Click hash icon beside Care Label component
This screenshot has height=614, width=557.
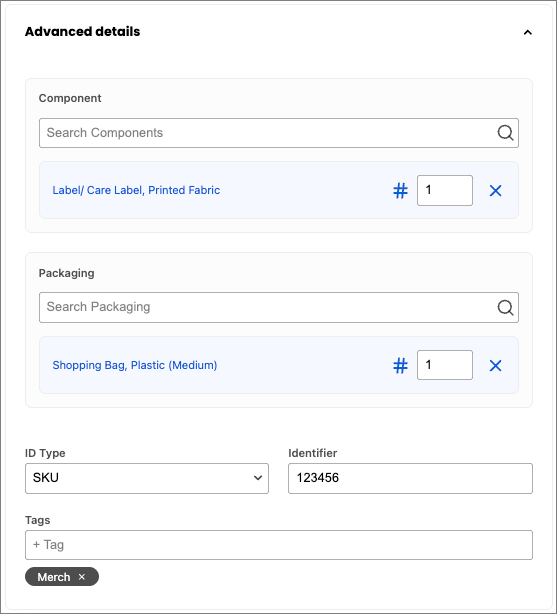(x=400, y=191)
